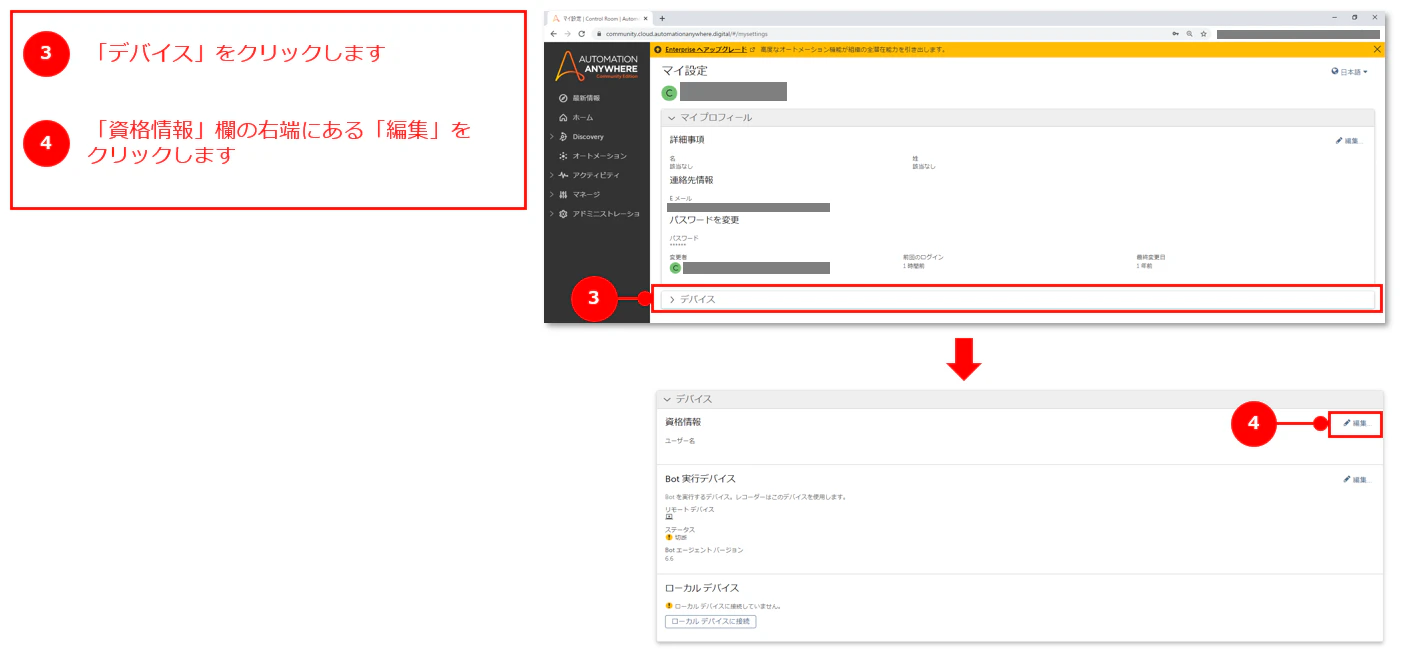Click the Bot 実行デバイス heading

700,479
